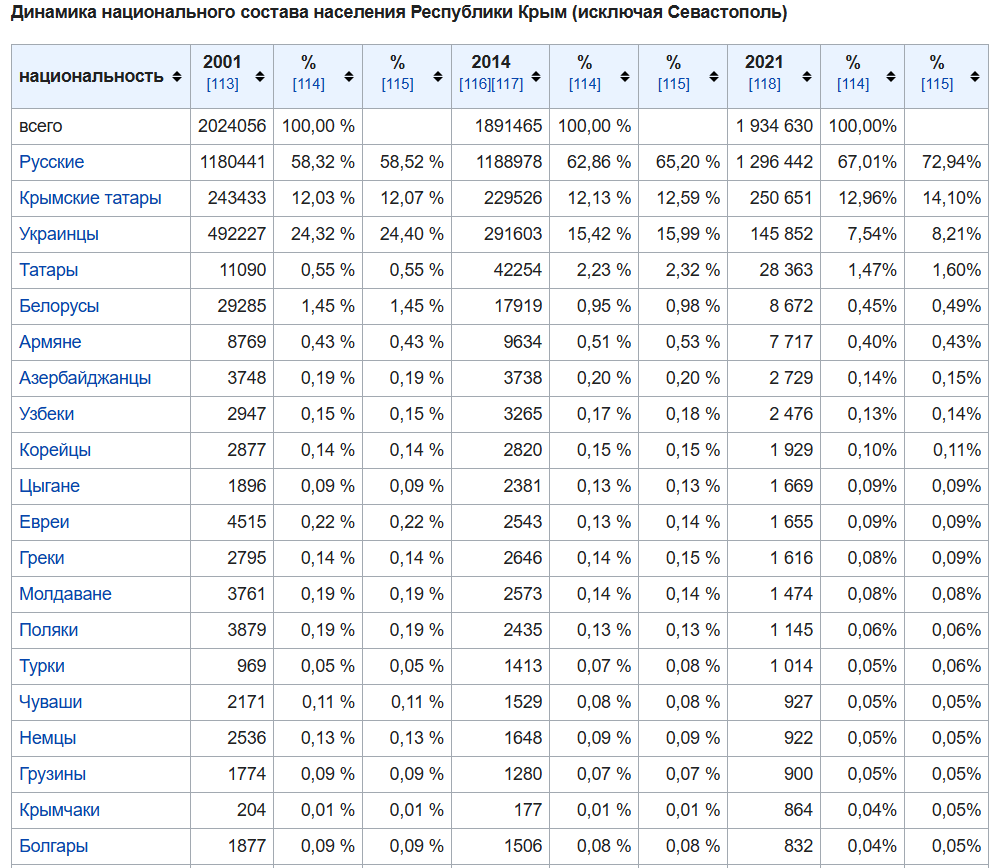This screenshot has height=868, width=992.
Task: Open the Турки link
Action: click(x=42, y=667)
